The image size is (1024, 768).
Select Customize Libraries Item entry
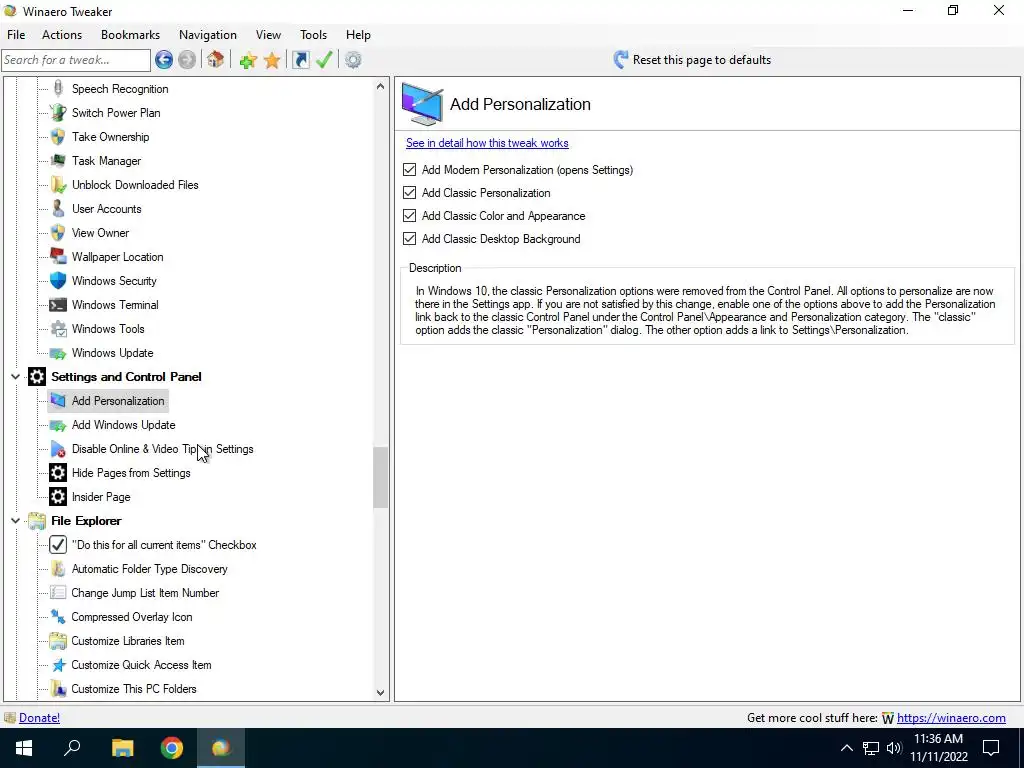pos(128,641)
